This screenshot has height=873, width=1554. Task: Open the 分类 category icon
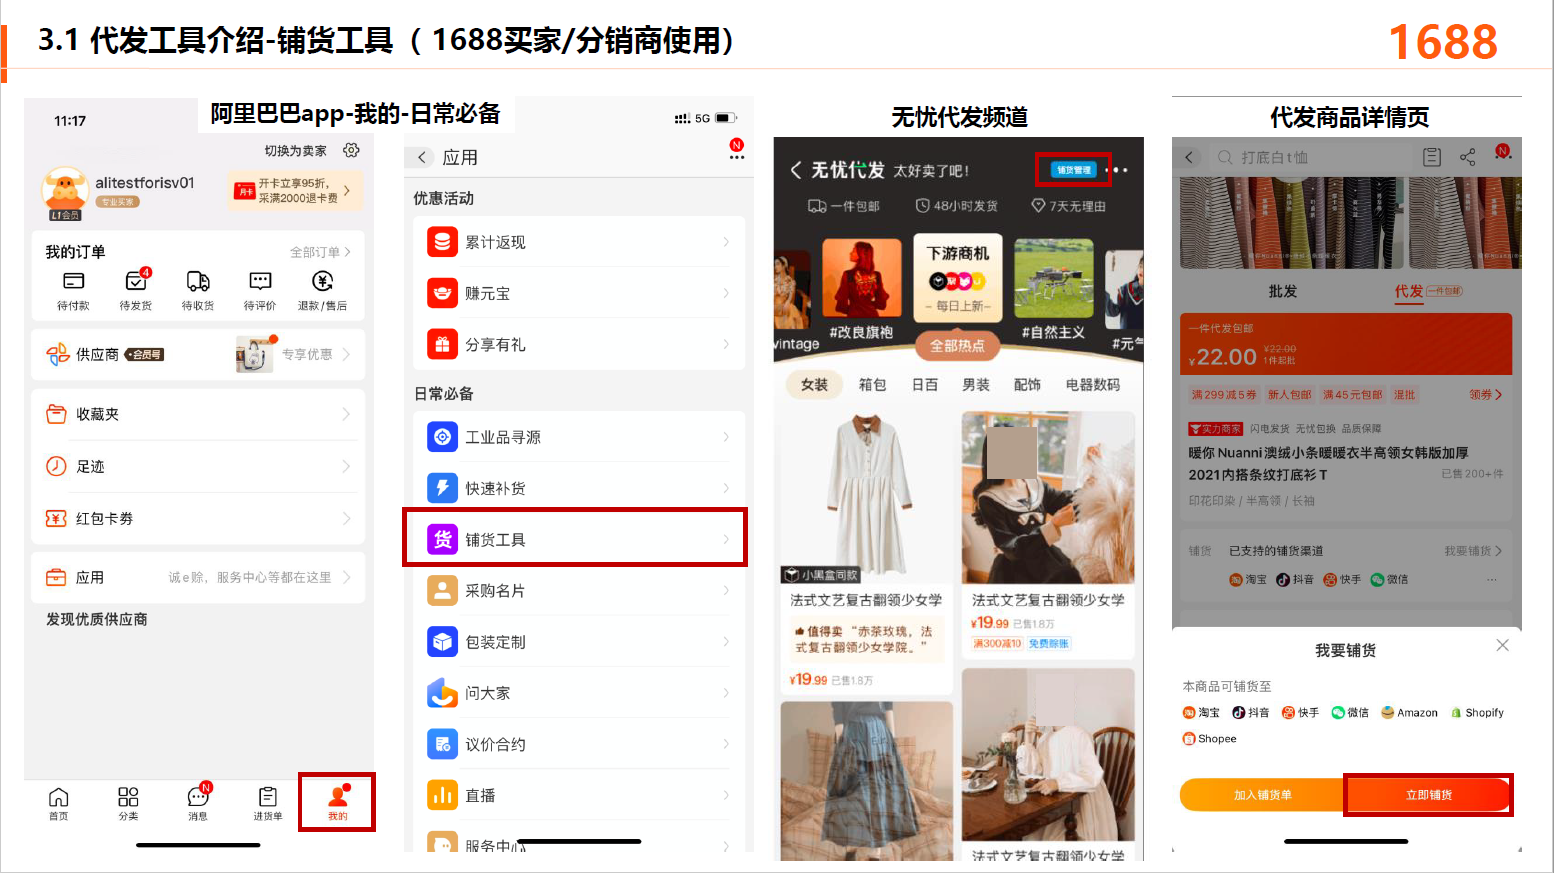pos(128,797)
